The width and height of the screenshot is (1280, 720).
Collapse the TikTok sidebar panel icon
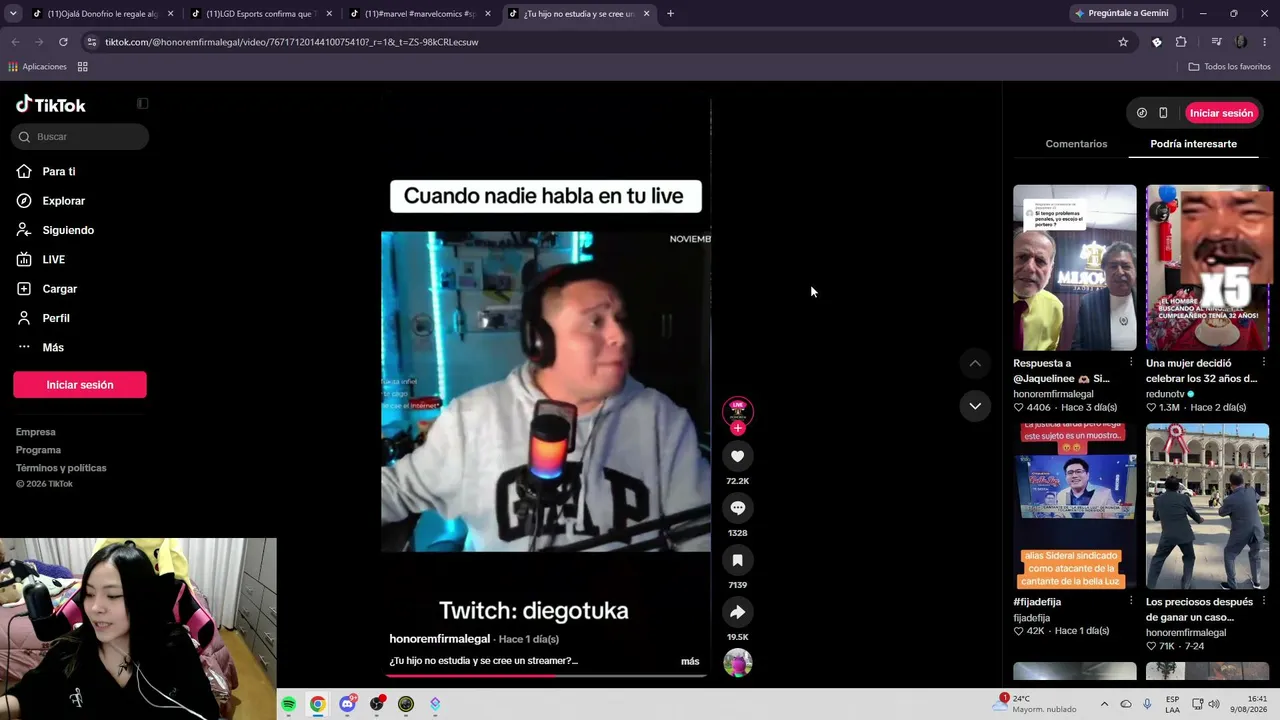point(142,104)
